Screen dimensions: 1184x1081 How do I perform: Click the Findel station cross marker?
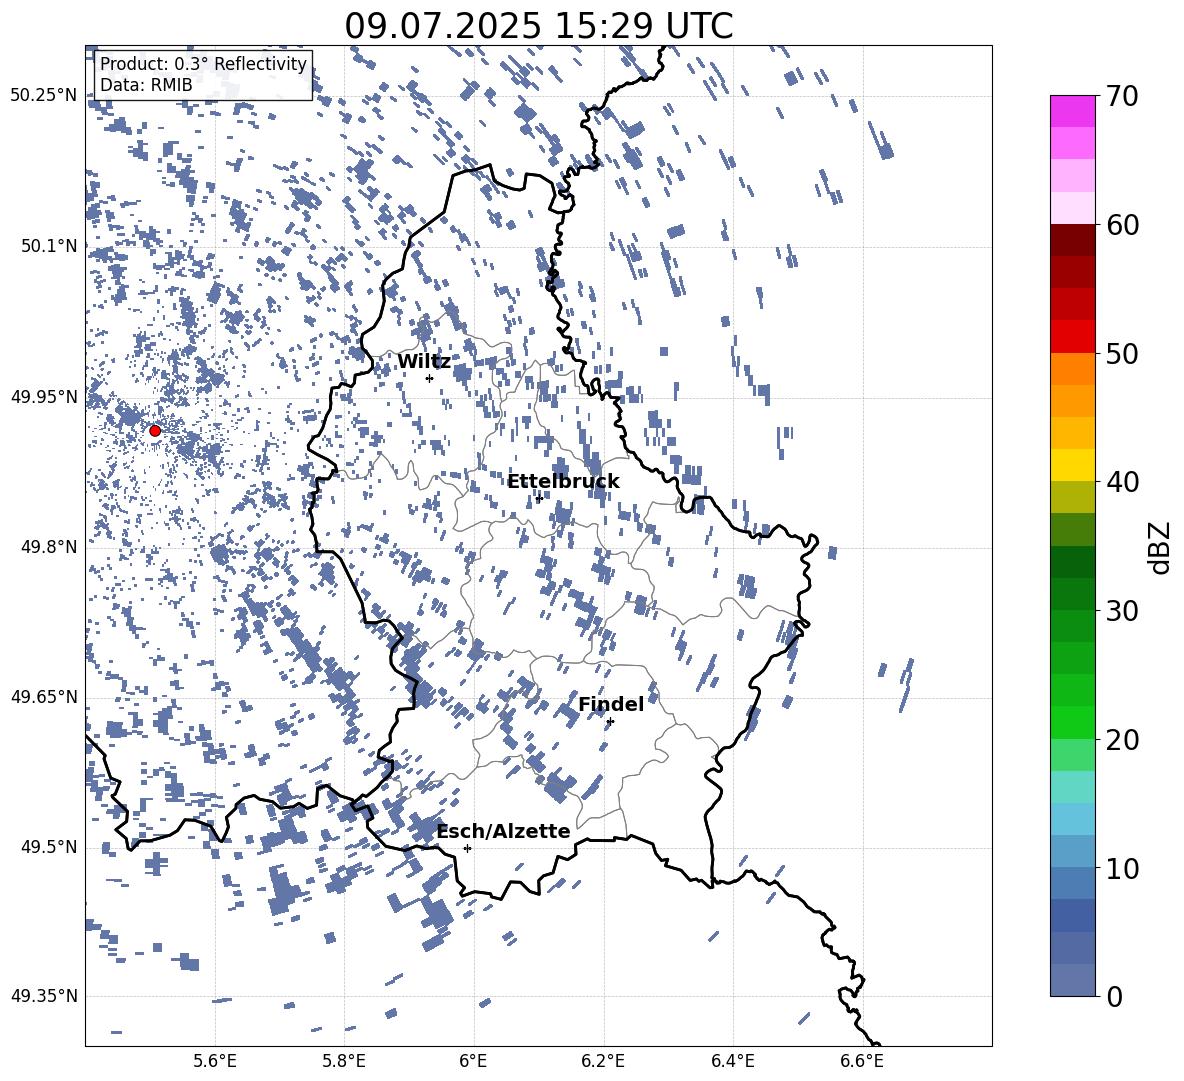tap(610, 721)
